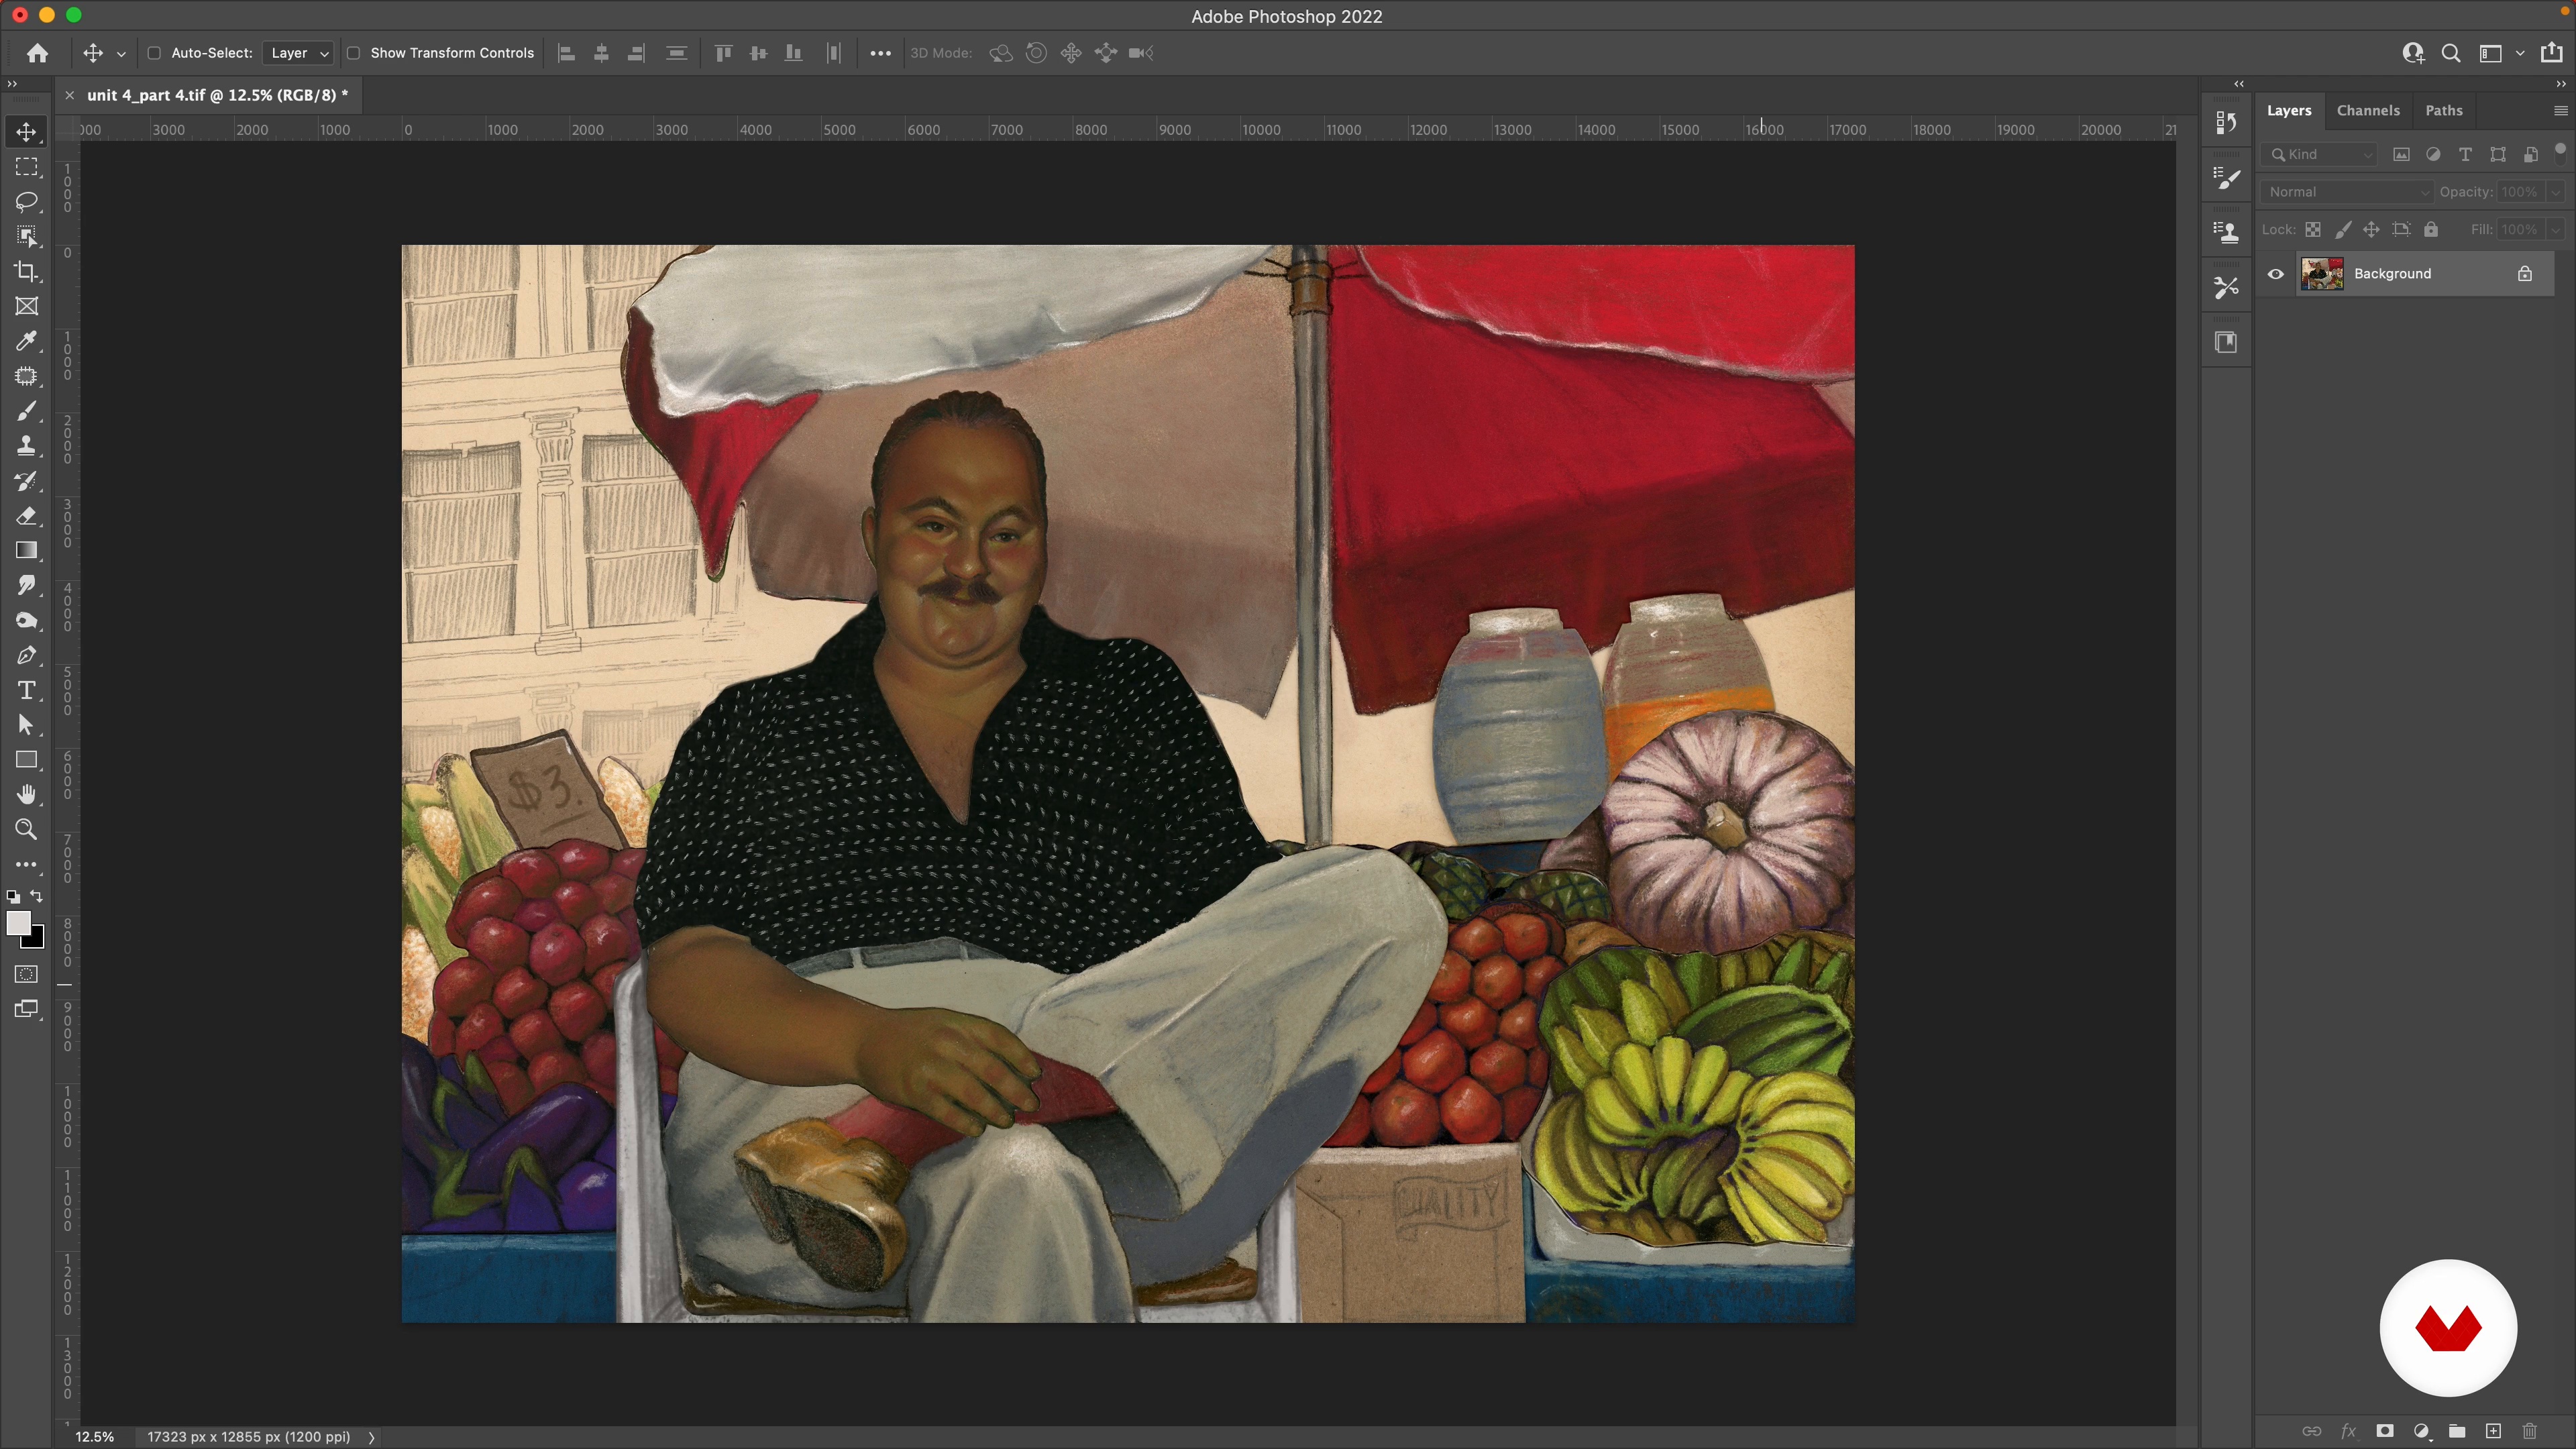Choose the History Brush tool

pos(27,481)
